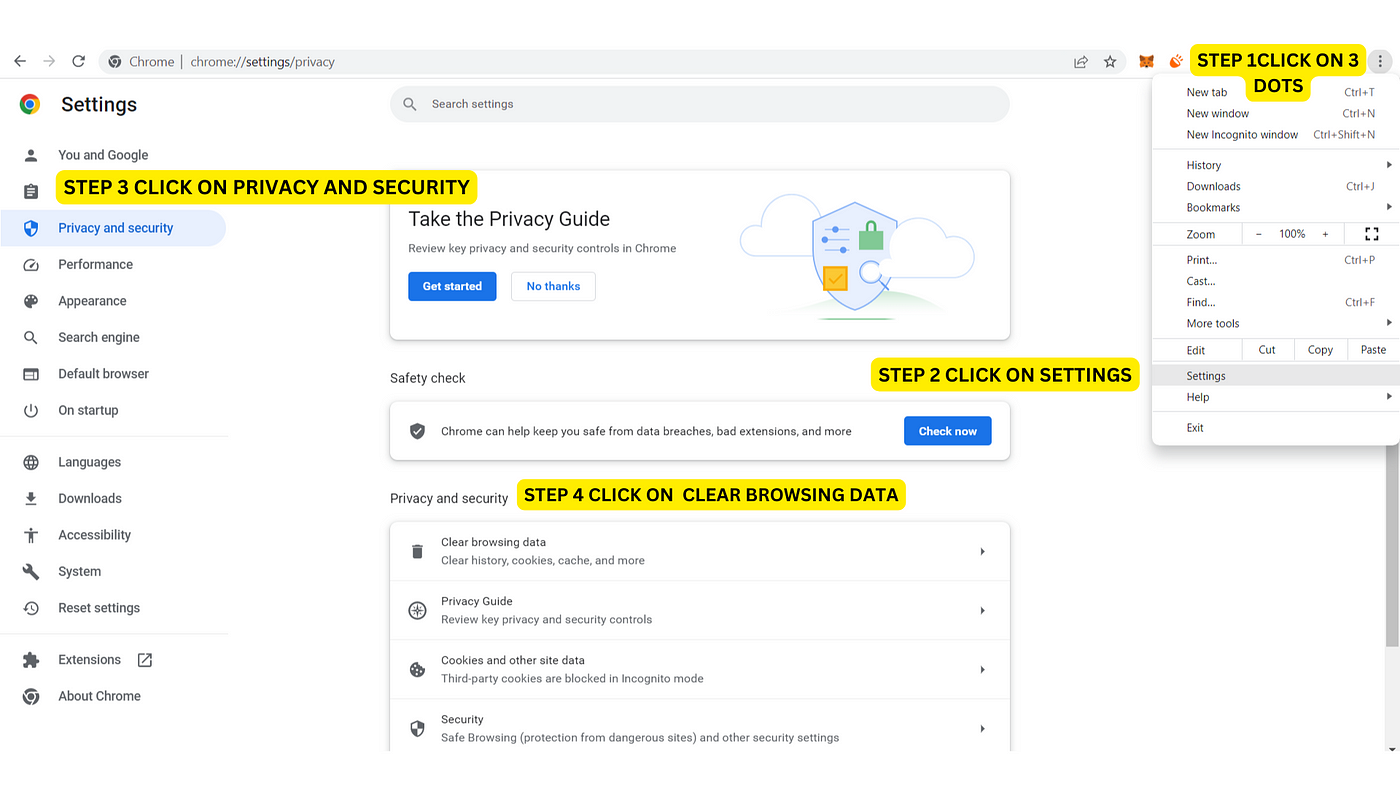Expand More tools submenu arrow
The image size is (1400, 788).
[x=1389, y=323]
